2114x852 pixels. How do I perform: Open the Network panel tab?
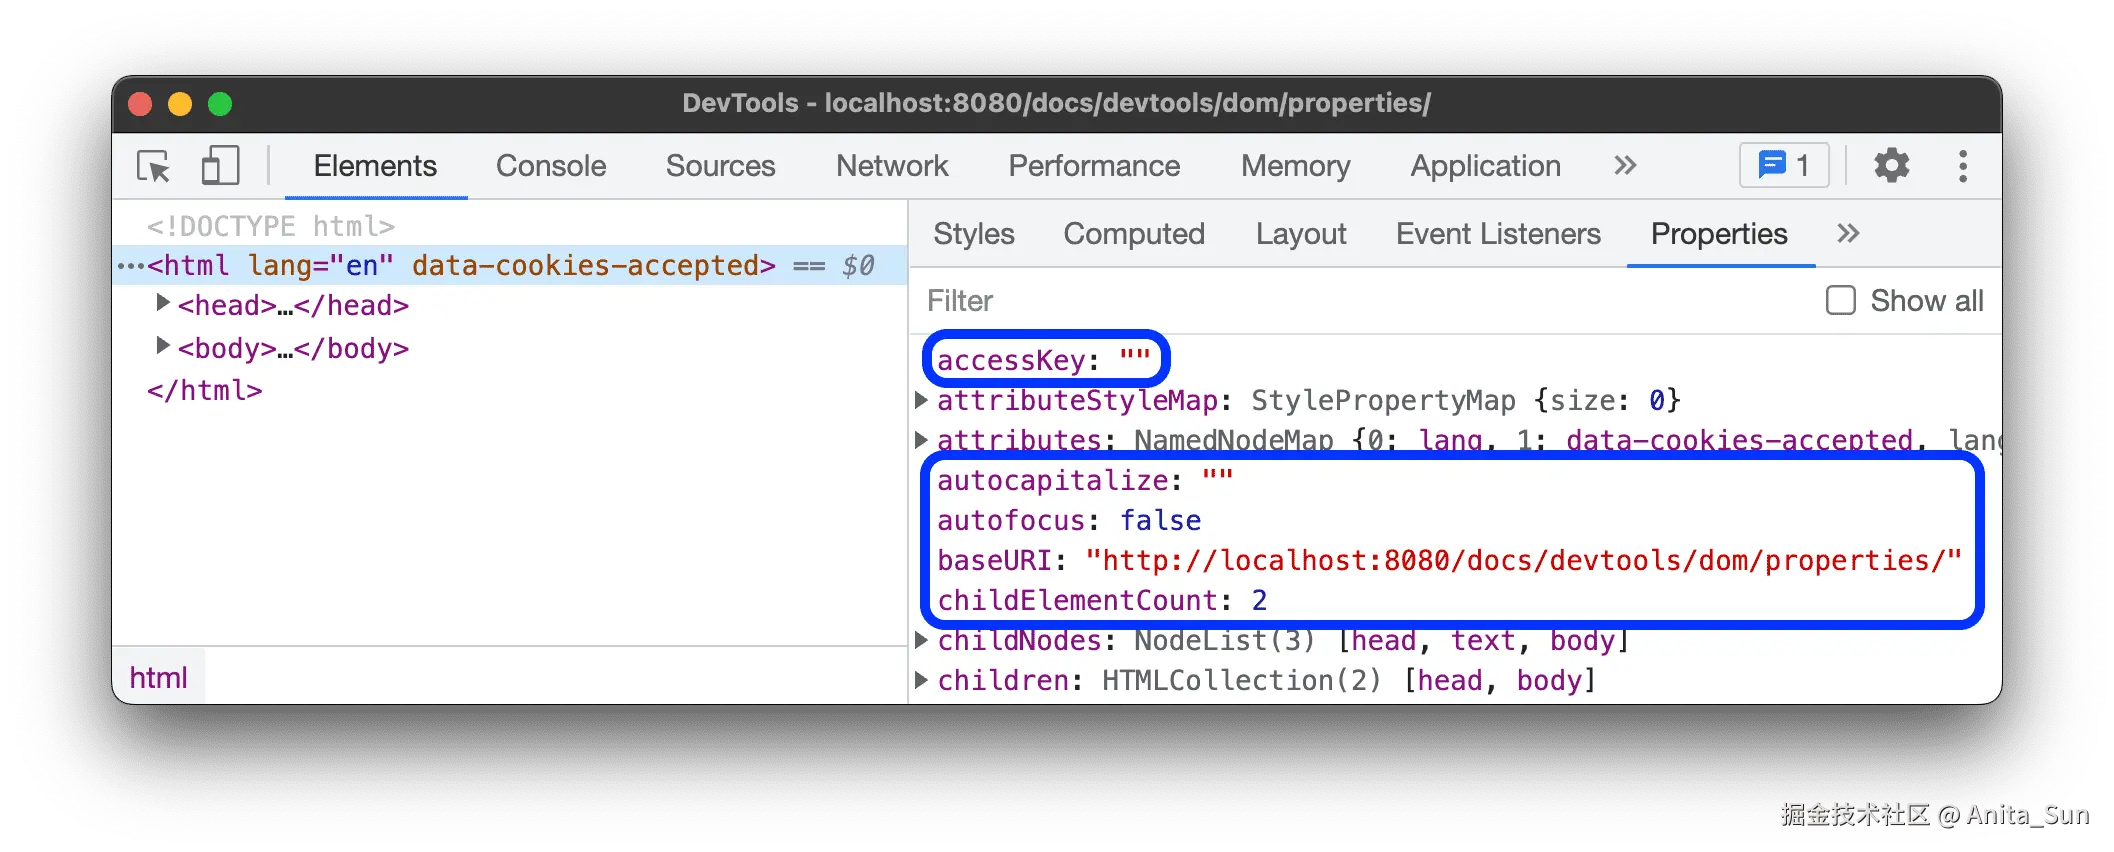click(x=892, y=166)
